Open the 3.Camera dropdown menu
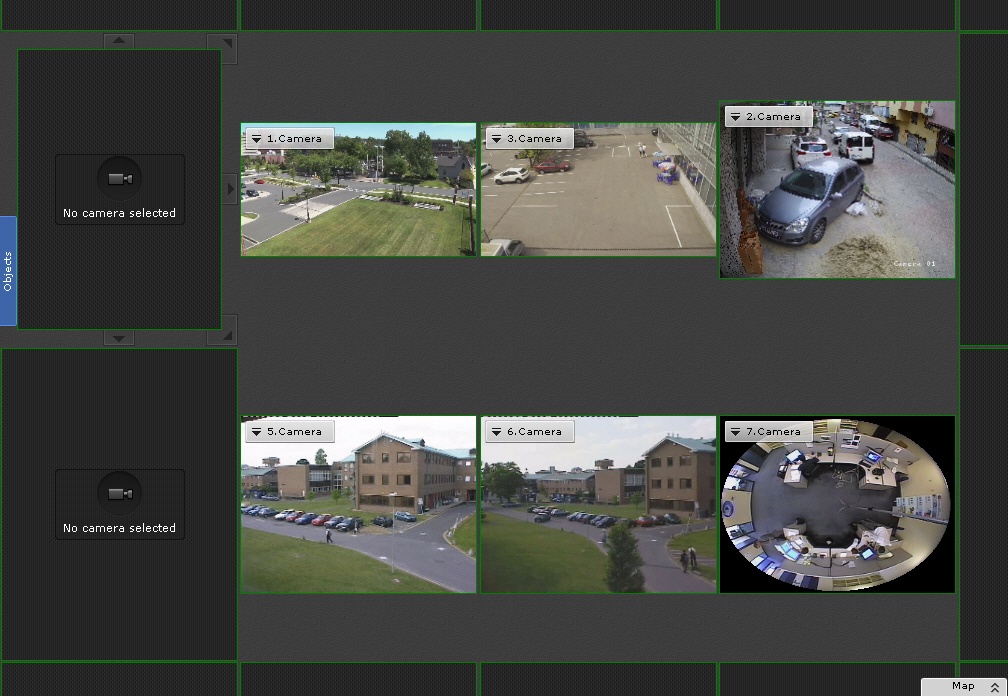Image resolution: width=1008 pixels, height=696 pixels. click(x=497, y=139)
